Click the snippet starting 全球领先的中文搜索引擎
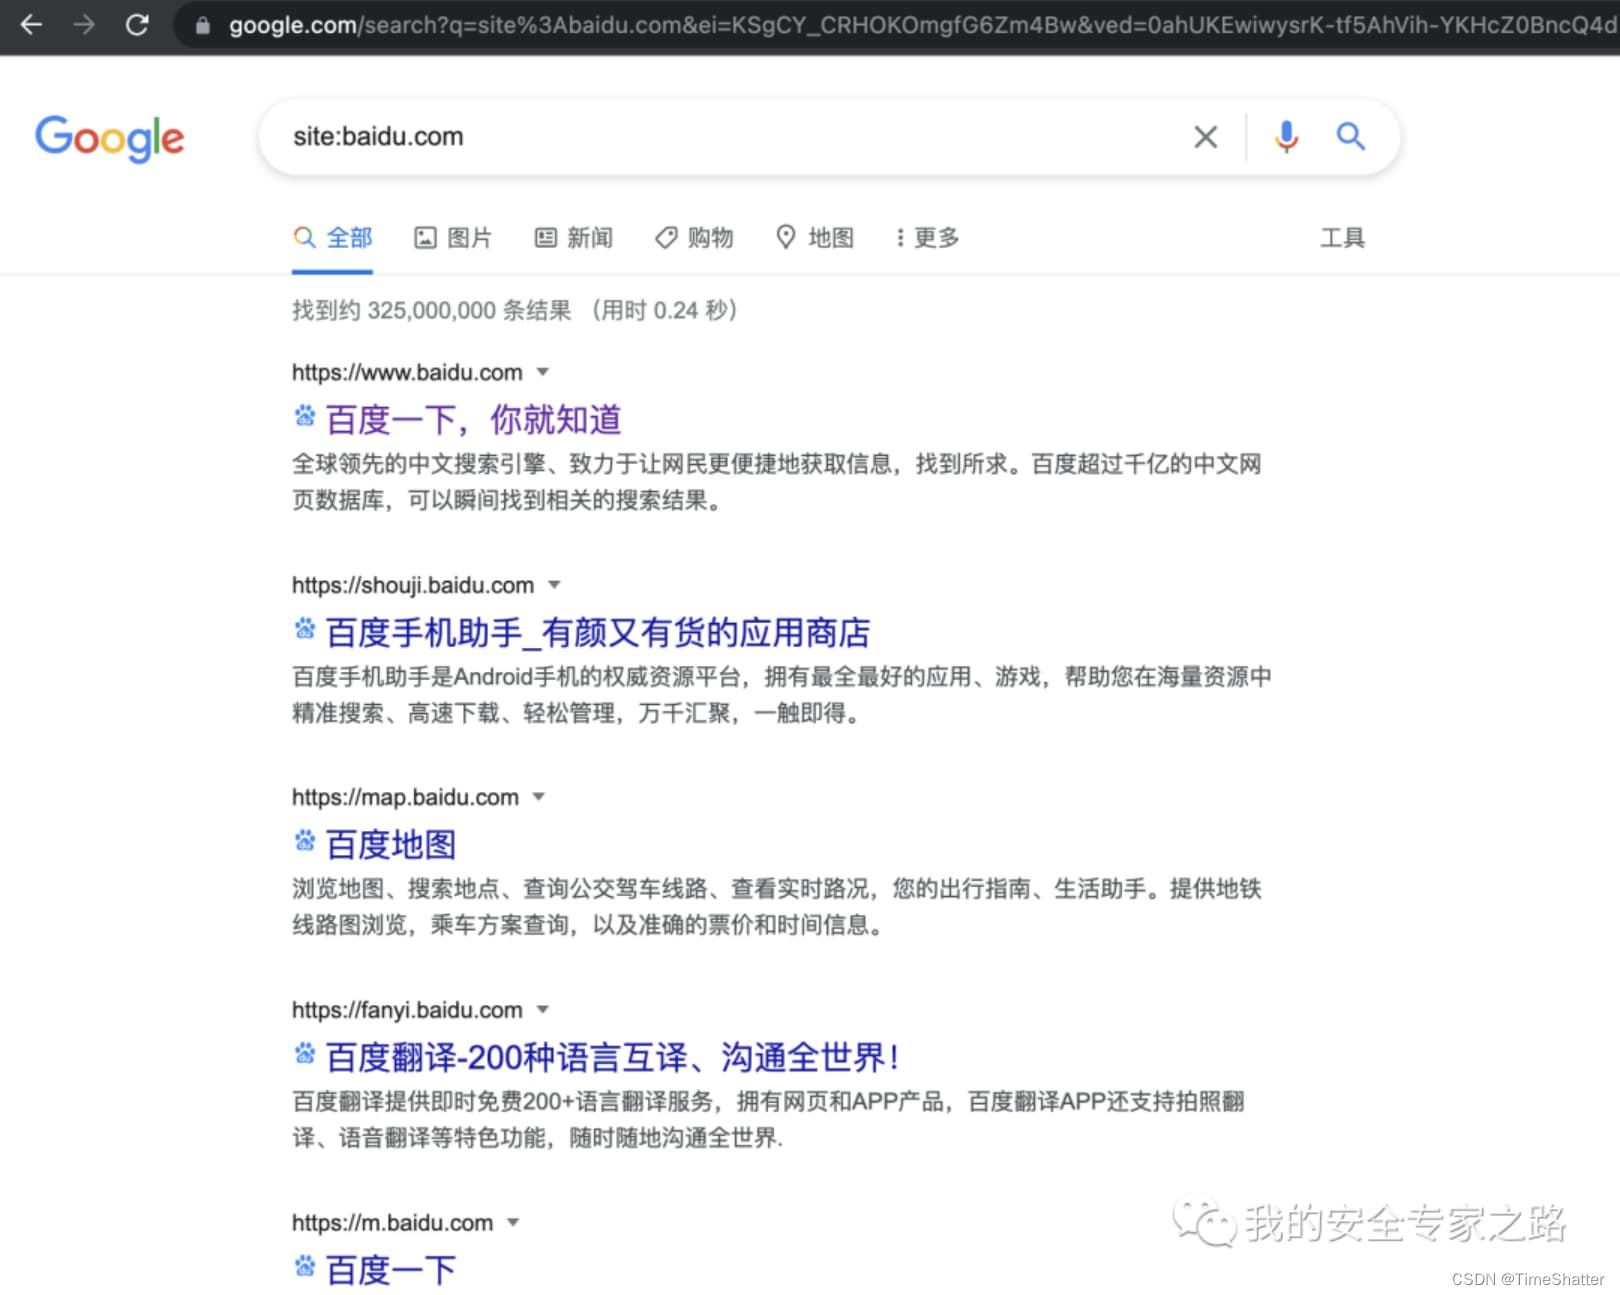Image resolution: width=1620 pixels, height=1295 pixels. (x=777, y=482)
